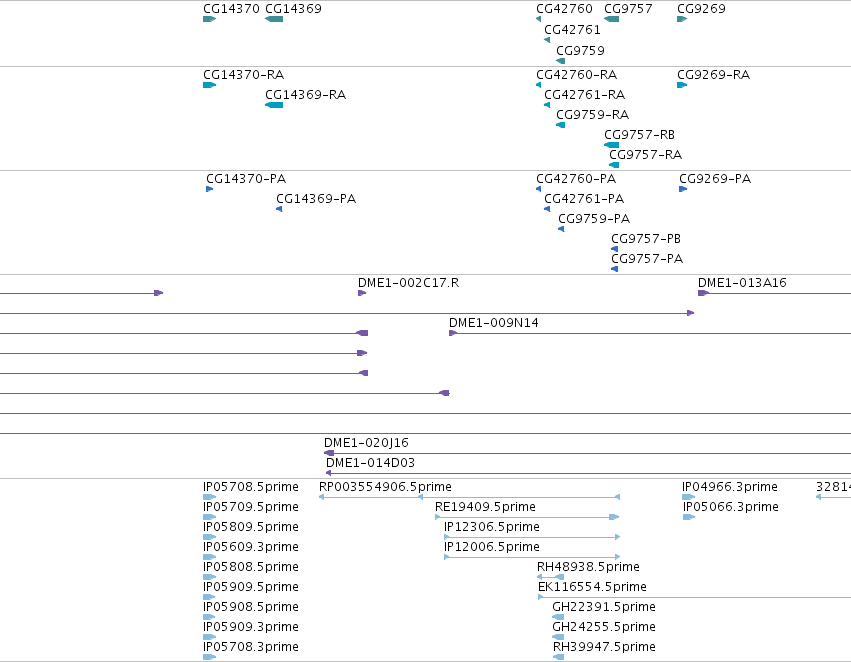This screenshot has width=851, height=662.
Task: Click protein CG9757-PB
Action: click(x=646, y=239)
